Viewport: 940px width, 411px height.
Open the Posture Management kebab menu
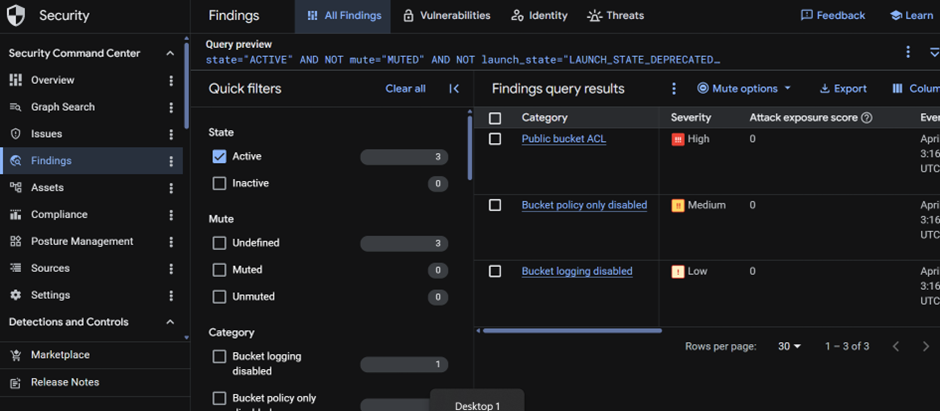point(171,241)
